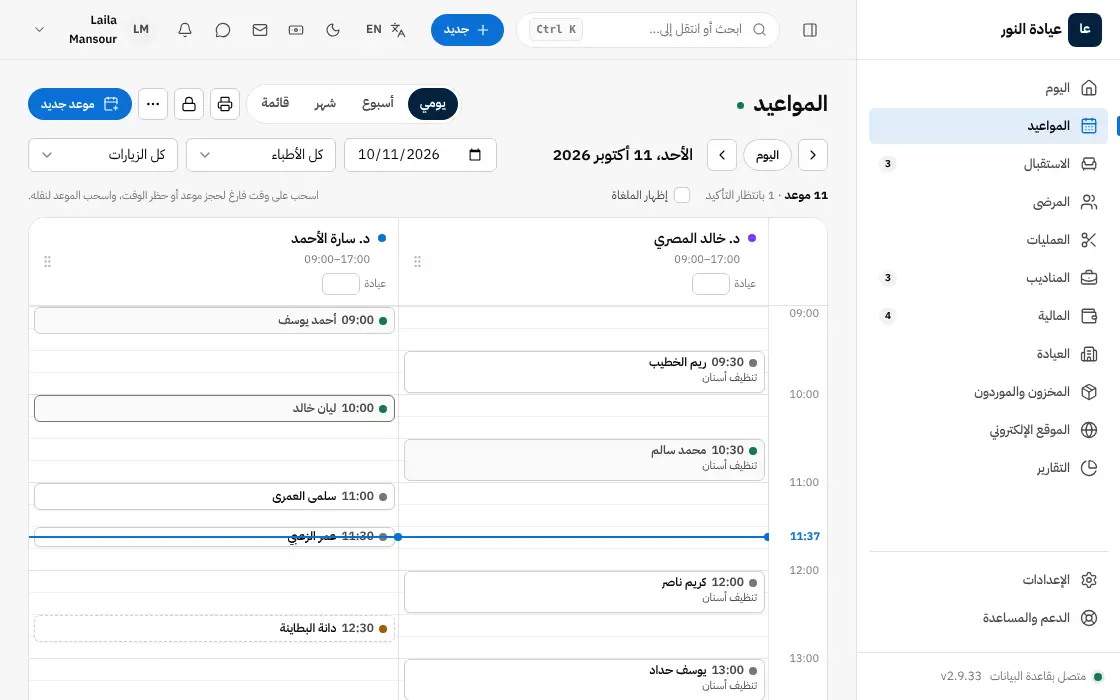
Task: Click the موعد جديد new appointment button
Action: (80, 104)
